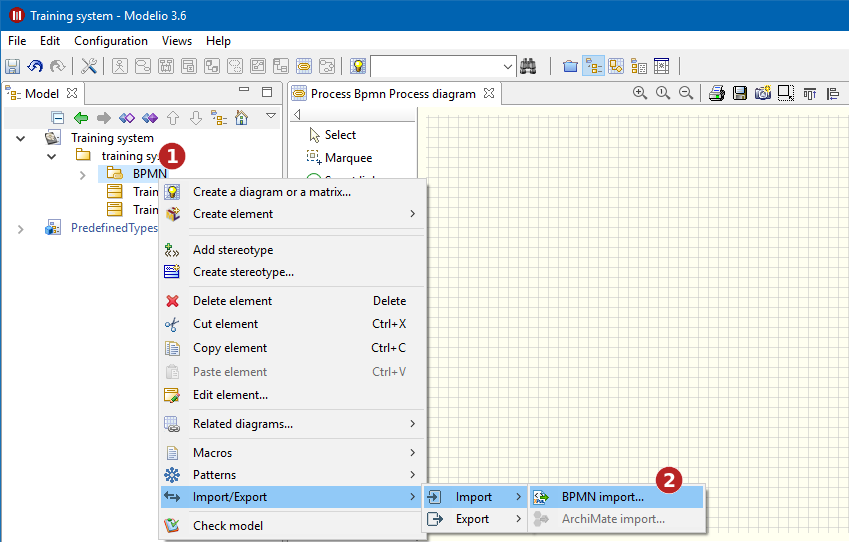Choose Create stereotype... menu entry
Screen dimensions: 849x542
pyautogui.click(x=292, y=272)
